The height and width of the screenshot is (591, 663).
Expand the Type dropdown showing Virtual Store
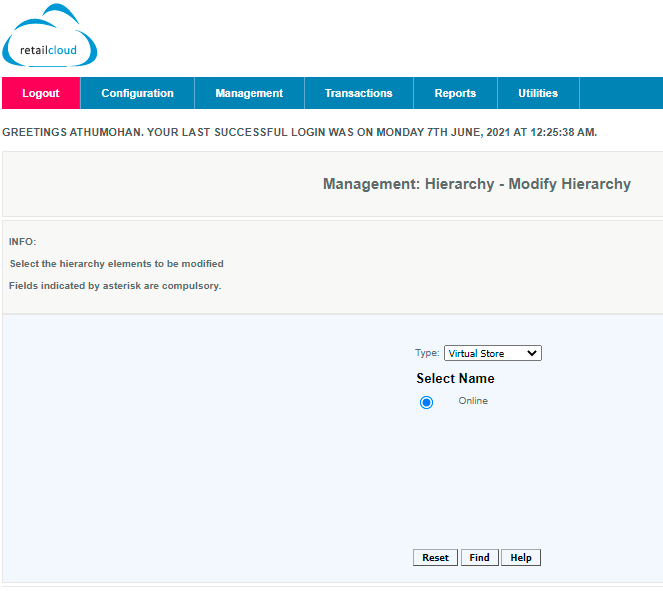(493, 353)
